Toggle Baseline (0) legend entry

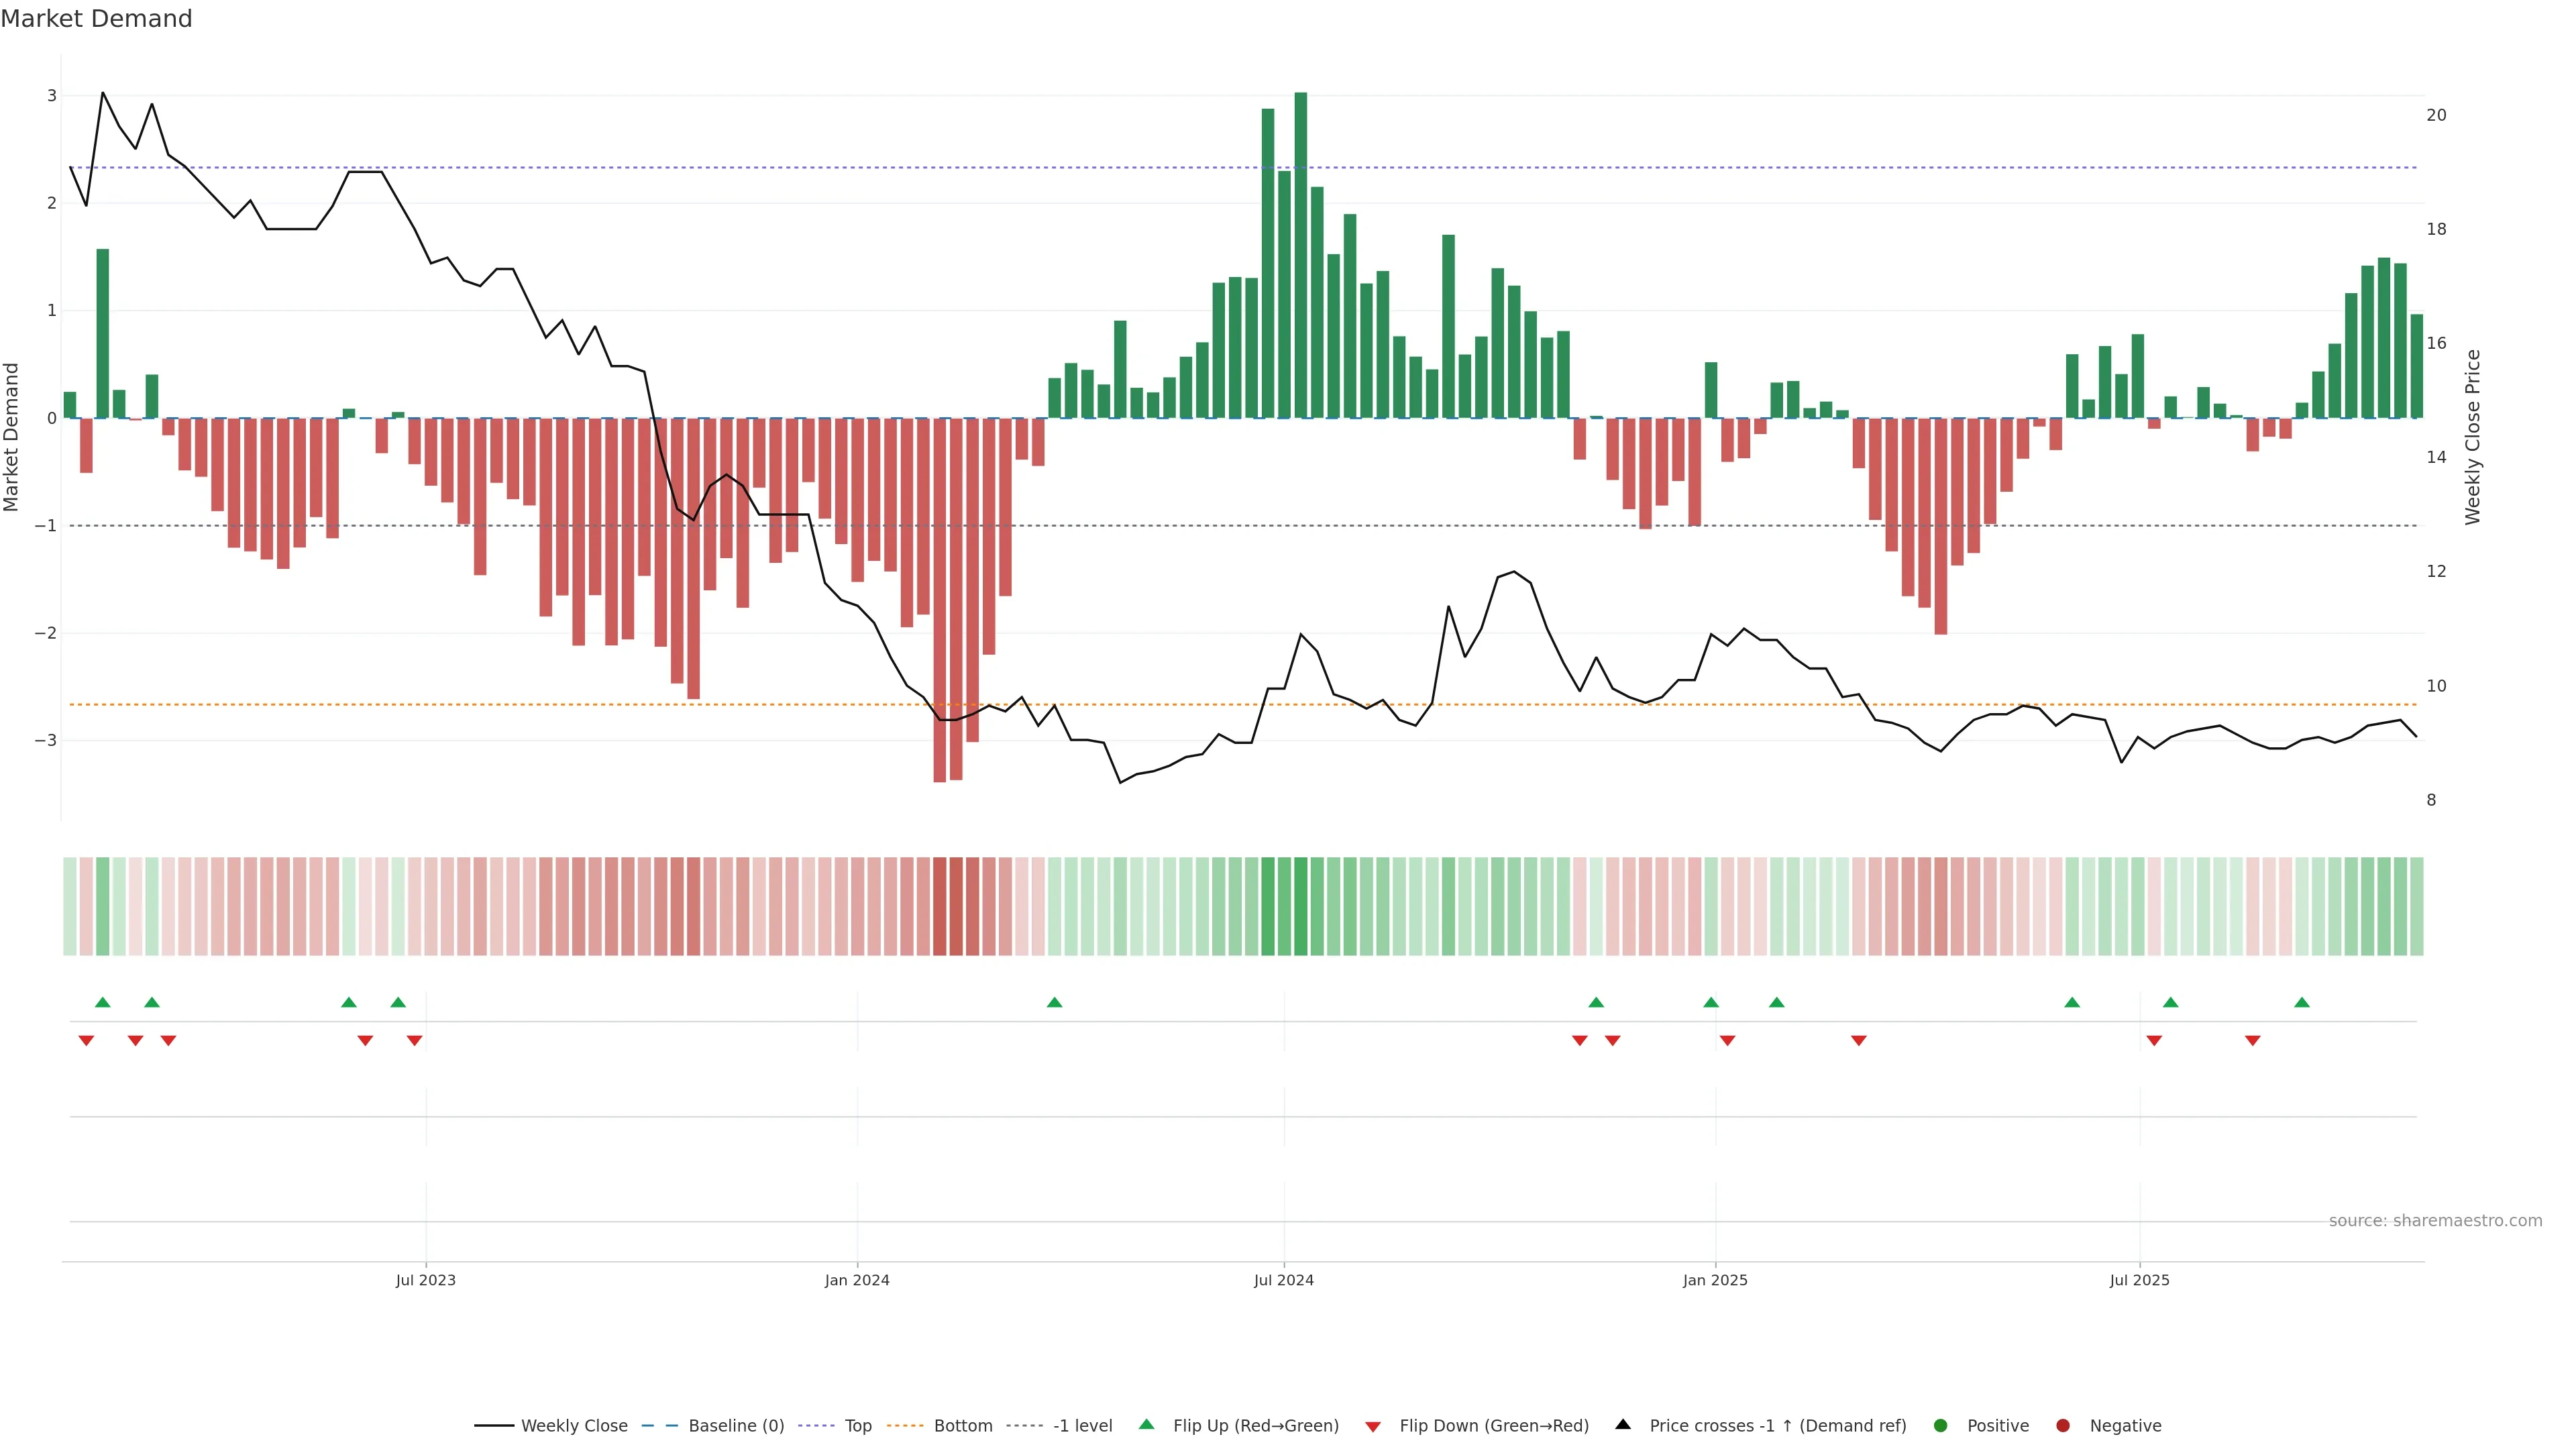[736, 1426]
